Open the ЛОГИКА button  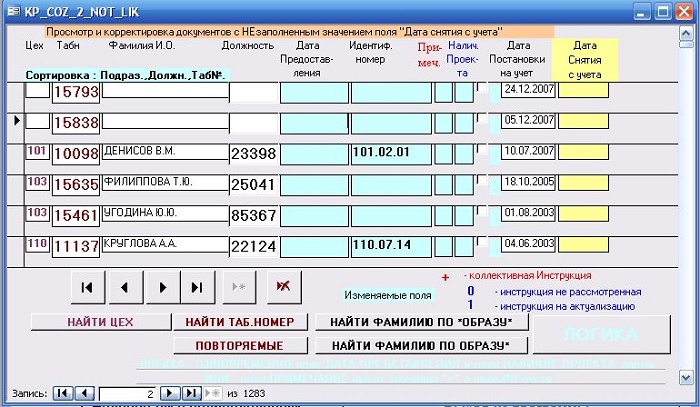pyautogui.click(x=600, y=334)
